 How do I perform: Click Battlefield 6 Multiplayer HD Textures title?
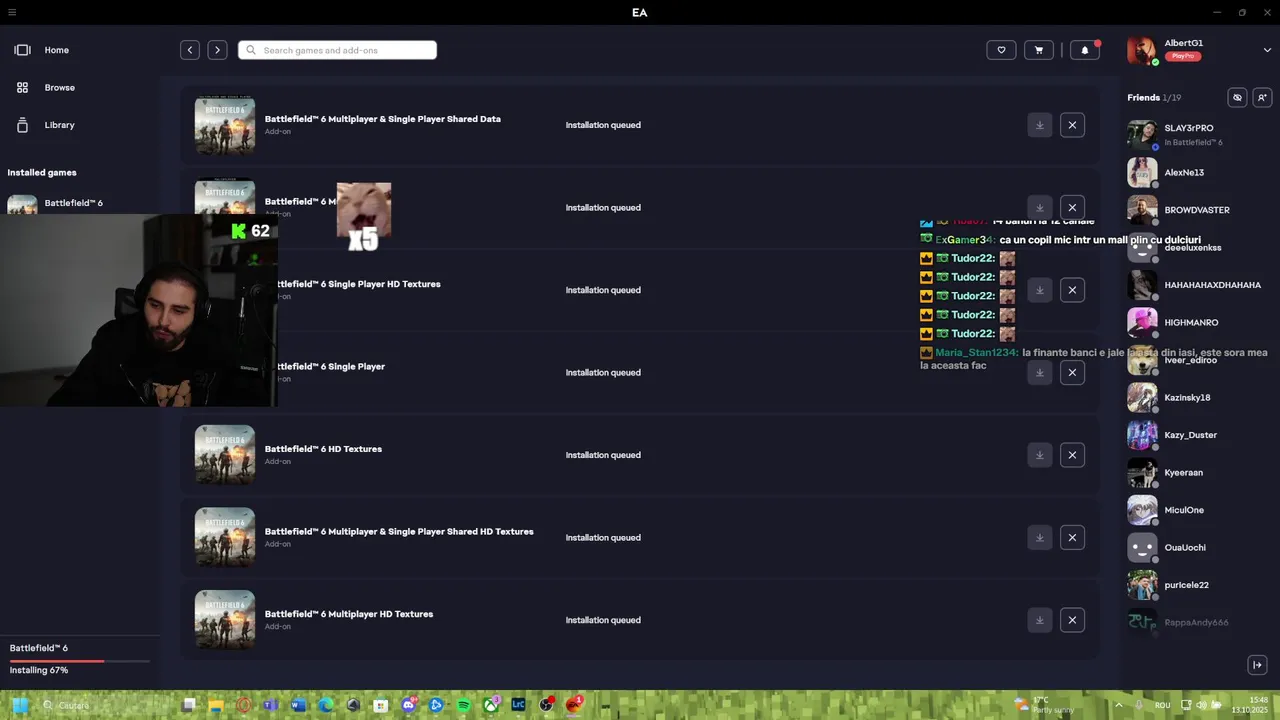(x=349, y=614)
